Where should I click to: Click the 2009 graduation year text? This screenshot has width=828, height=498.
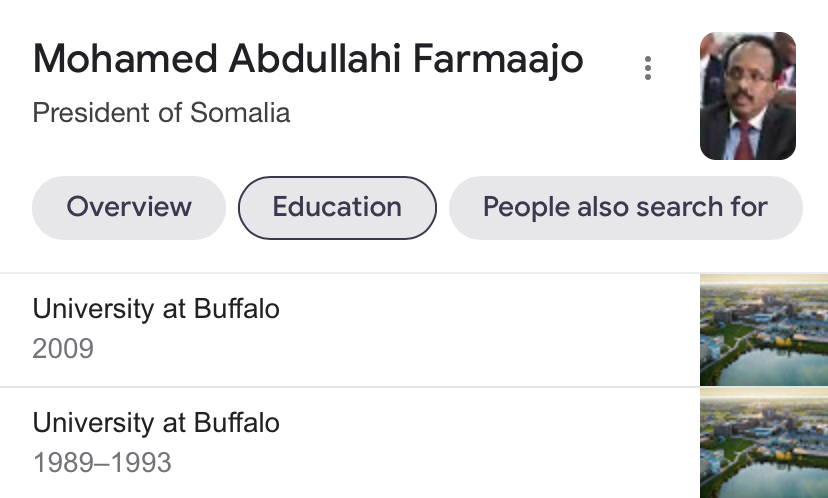point(63,349)
